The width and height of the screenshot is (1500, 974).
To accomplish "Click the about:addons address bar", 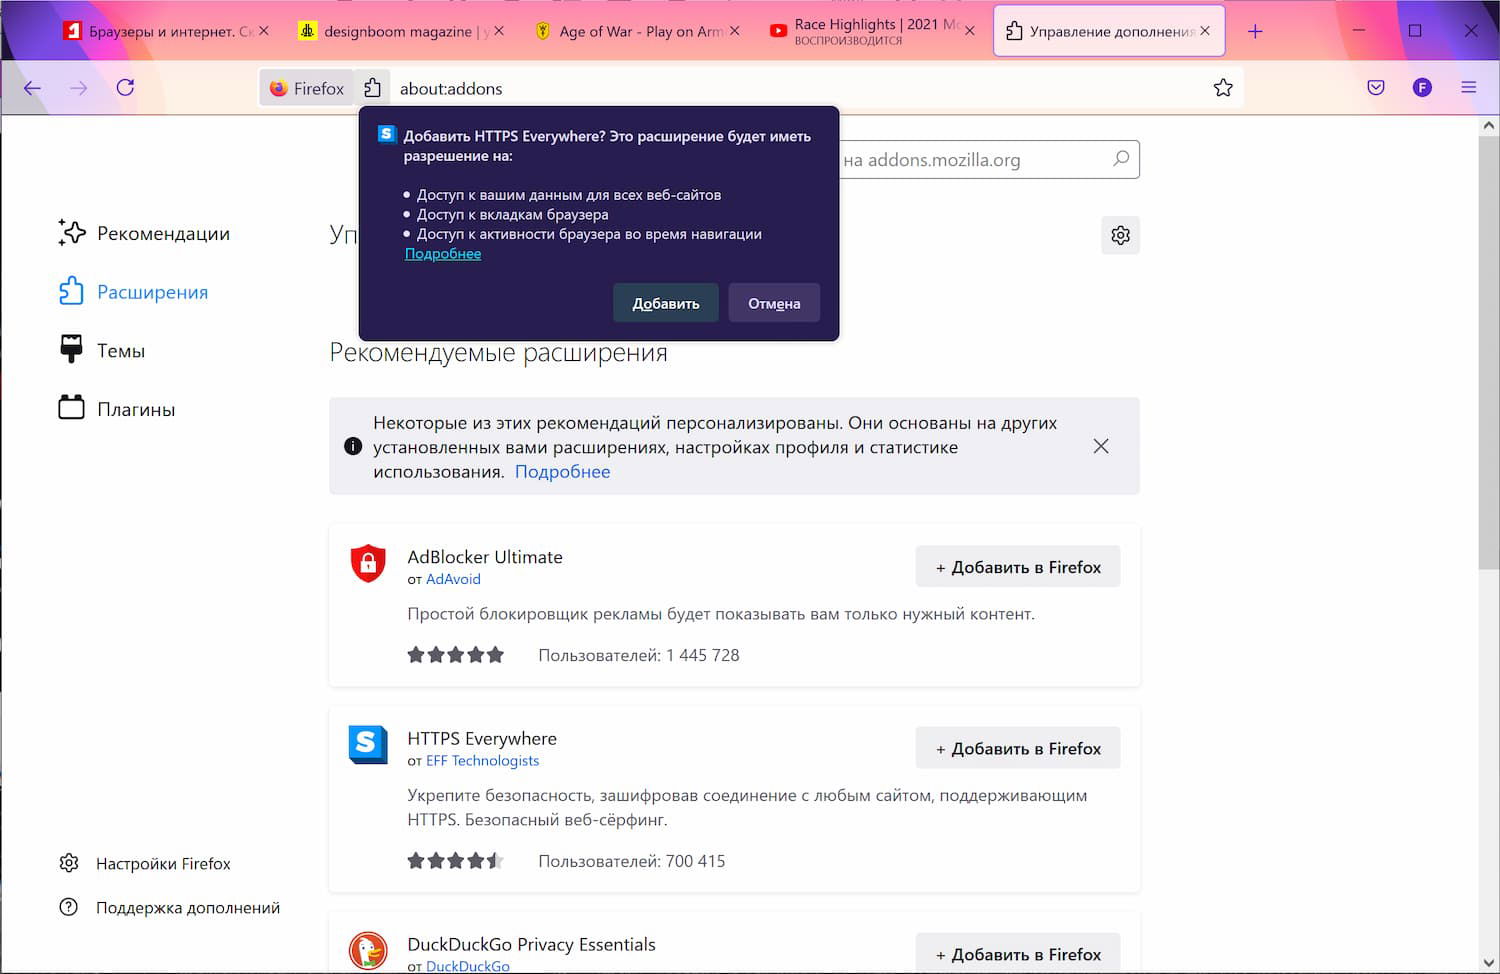I will click(800, 88).
